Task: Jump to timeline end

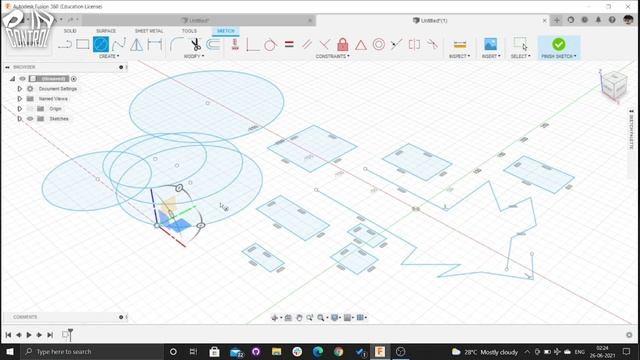Action: coord(50,335)
